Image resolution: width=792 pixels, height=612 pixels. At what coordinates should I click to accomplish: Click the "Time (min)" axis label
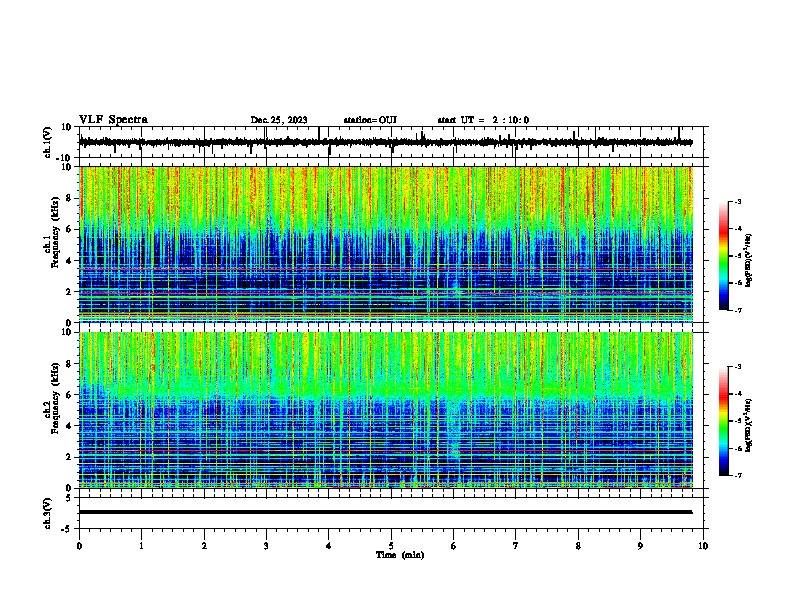click(x=400, y=555)
